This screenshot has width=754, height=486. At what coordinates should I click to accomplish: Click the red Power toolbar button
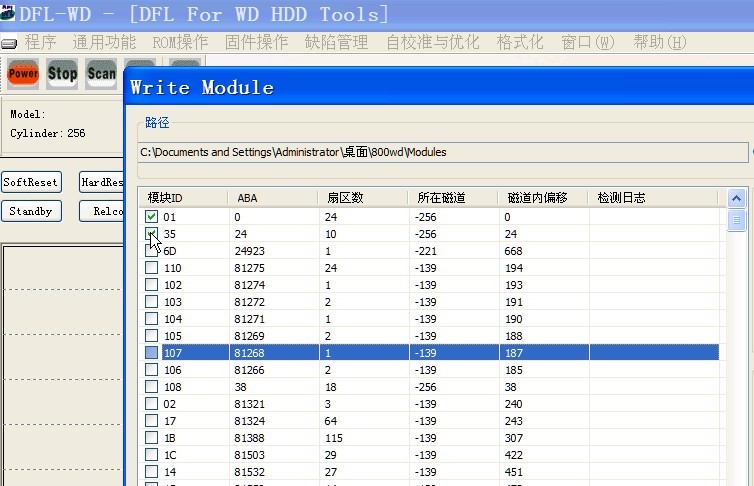[23, 74]
